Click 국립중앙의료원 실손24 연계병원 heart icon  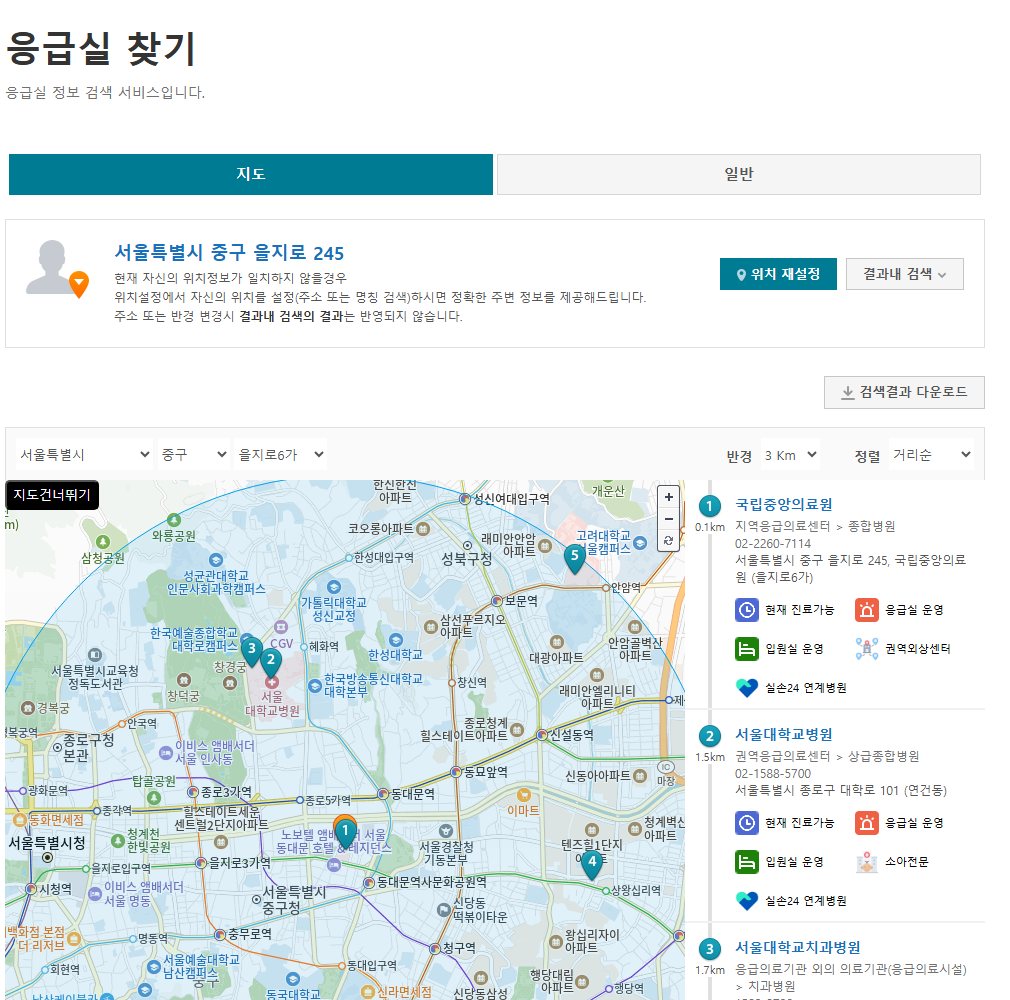747,688
